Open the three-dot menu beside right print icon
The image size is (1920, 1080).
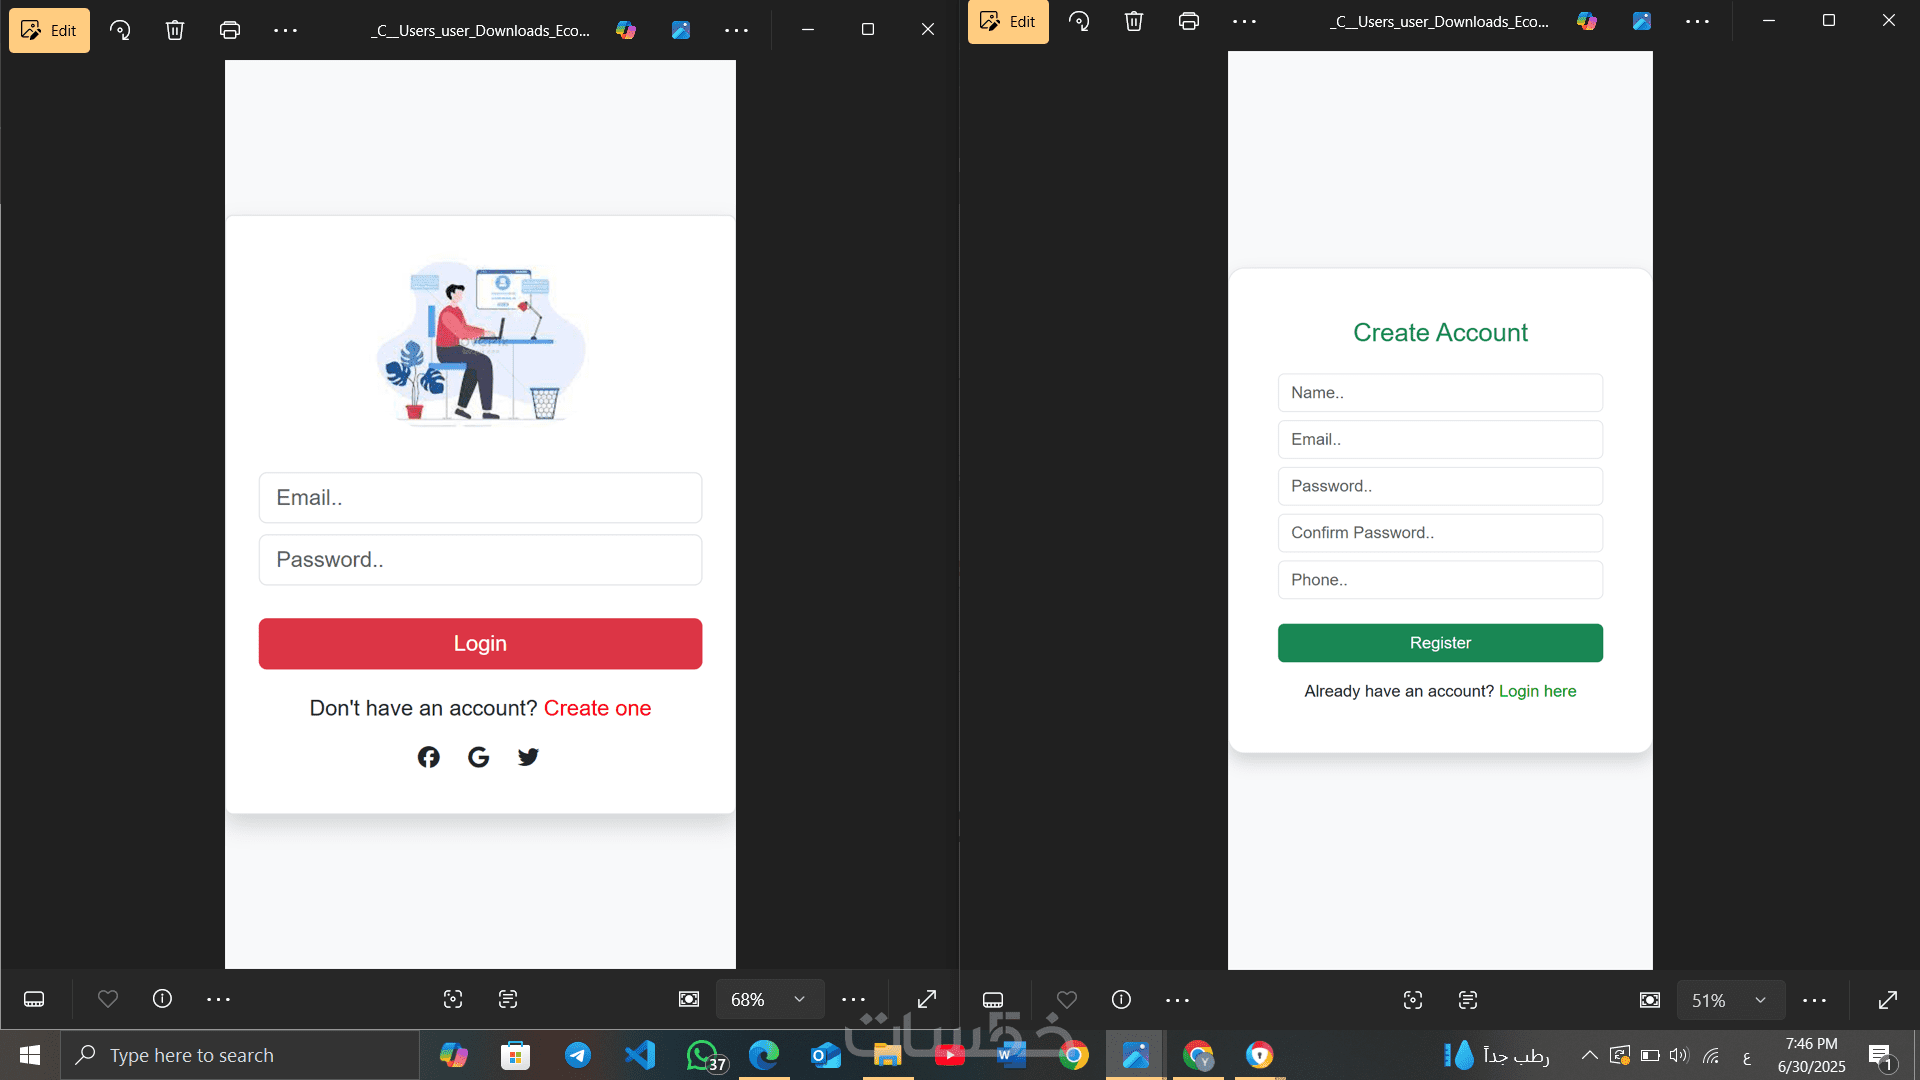[1244, 21]
